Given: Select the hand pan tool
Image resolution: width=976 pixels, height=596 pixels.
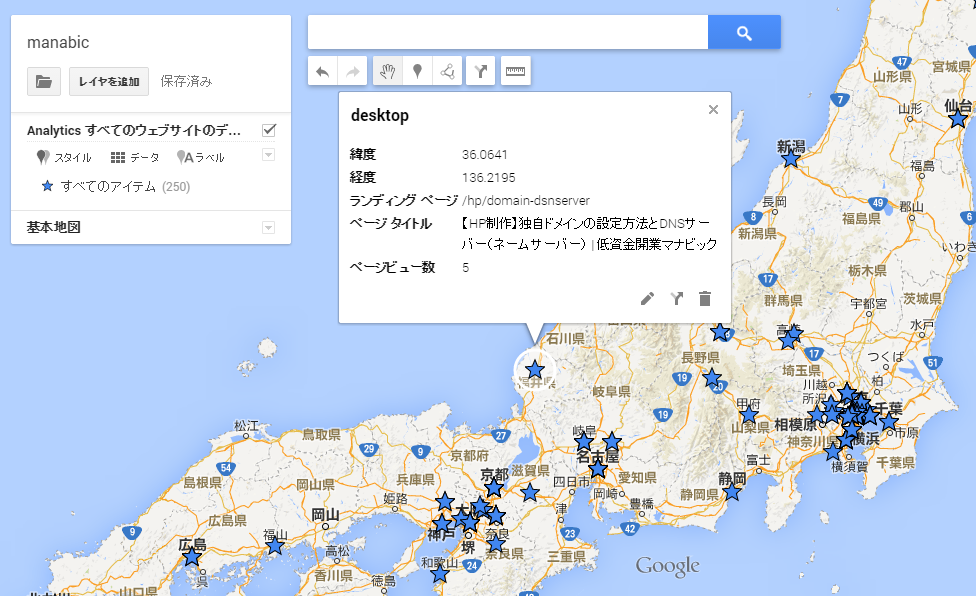Looking at the screenshot, I should [x=387, y=72].
